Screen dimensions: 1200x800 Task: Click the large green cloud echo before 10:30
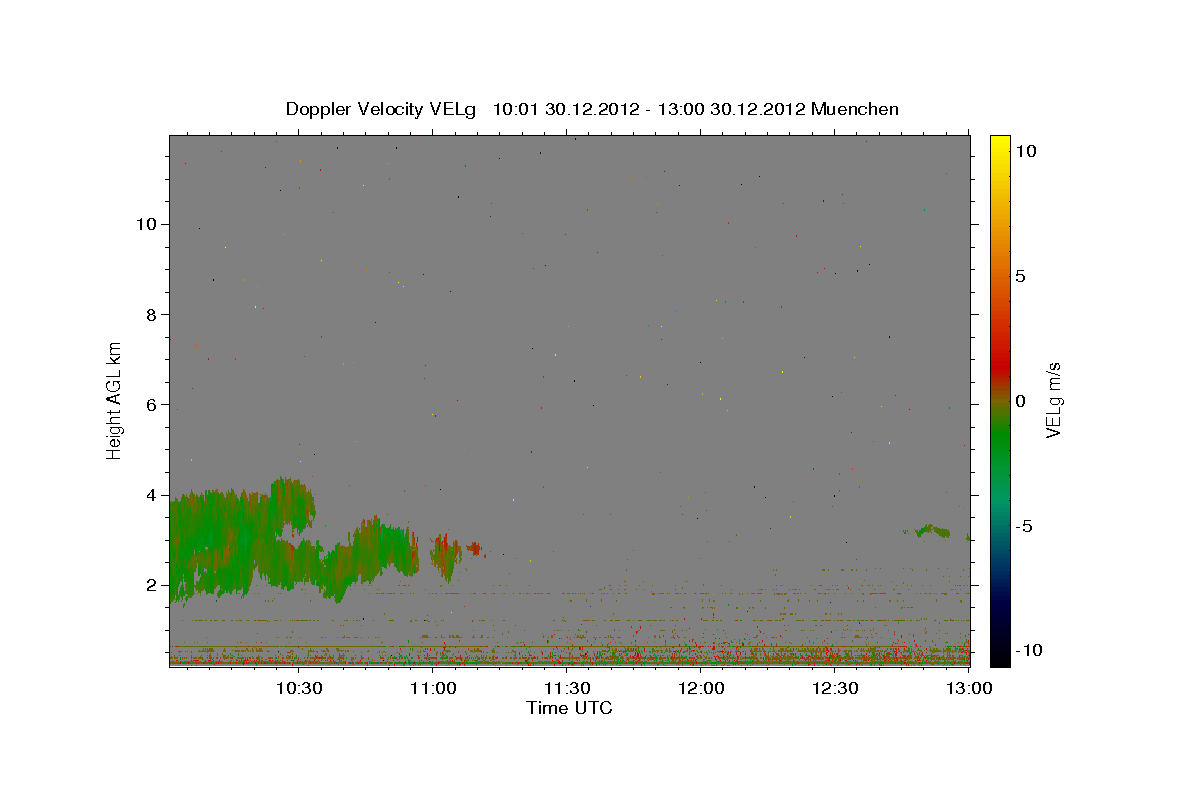click(240, 540)
